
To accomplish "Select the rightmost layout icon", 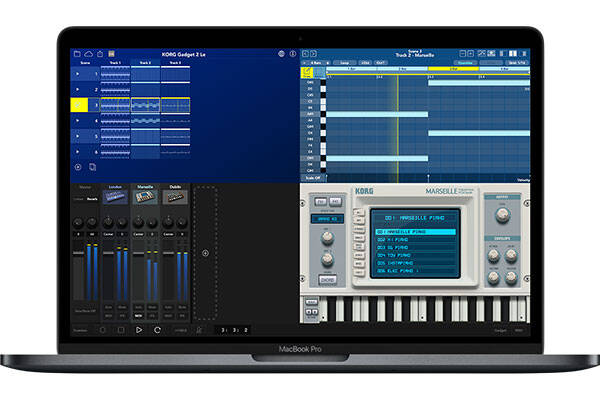I will 524,54.
